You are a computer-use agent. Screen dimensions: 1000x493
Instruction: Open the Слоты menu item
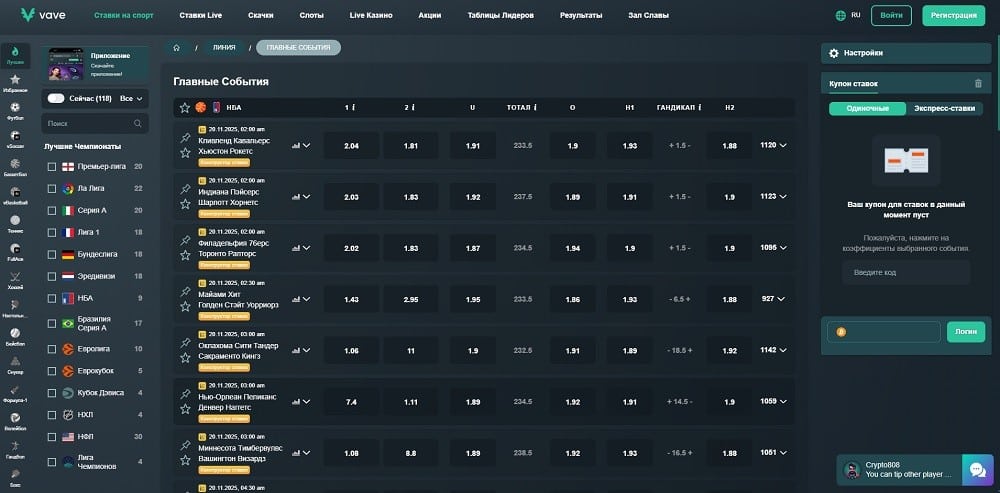pyautogui.click(x=311, y=15)
